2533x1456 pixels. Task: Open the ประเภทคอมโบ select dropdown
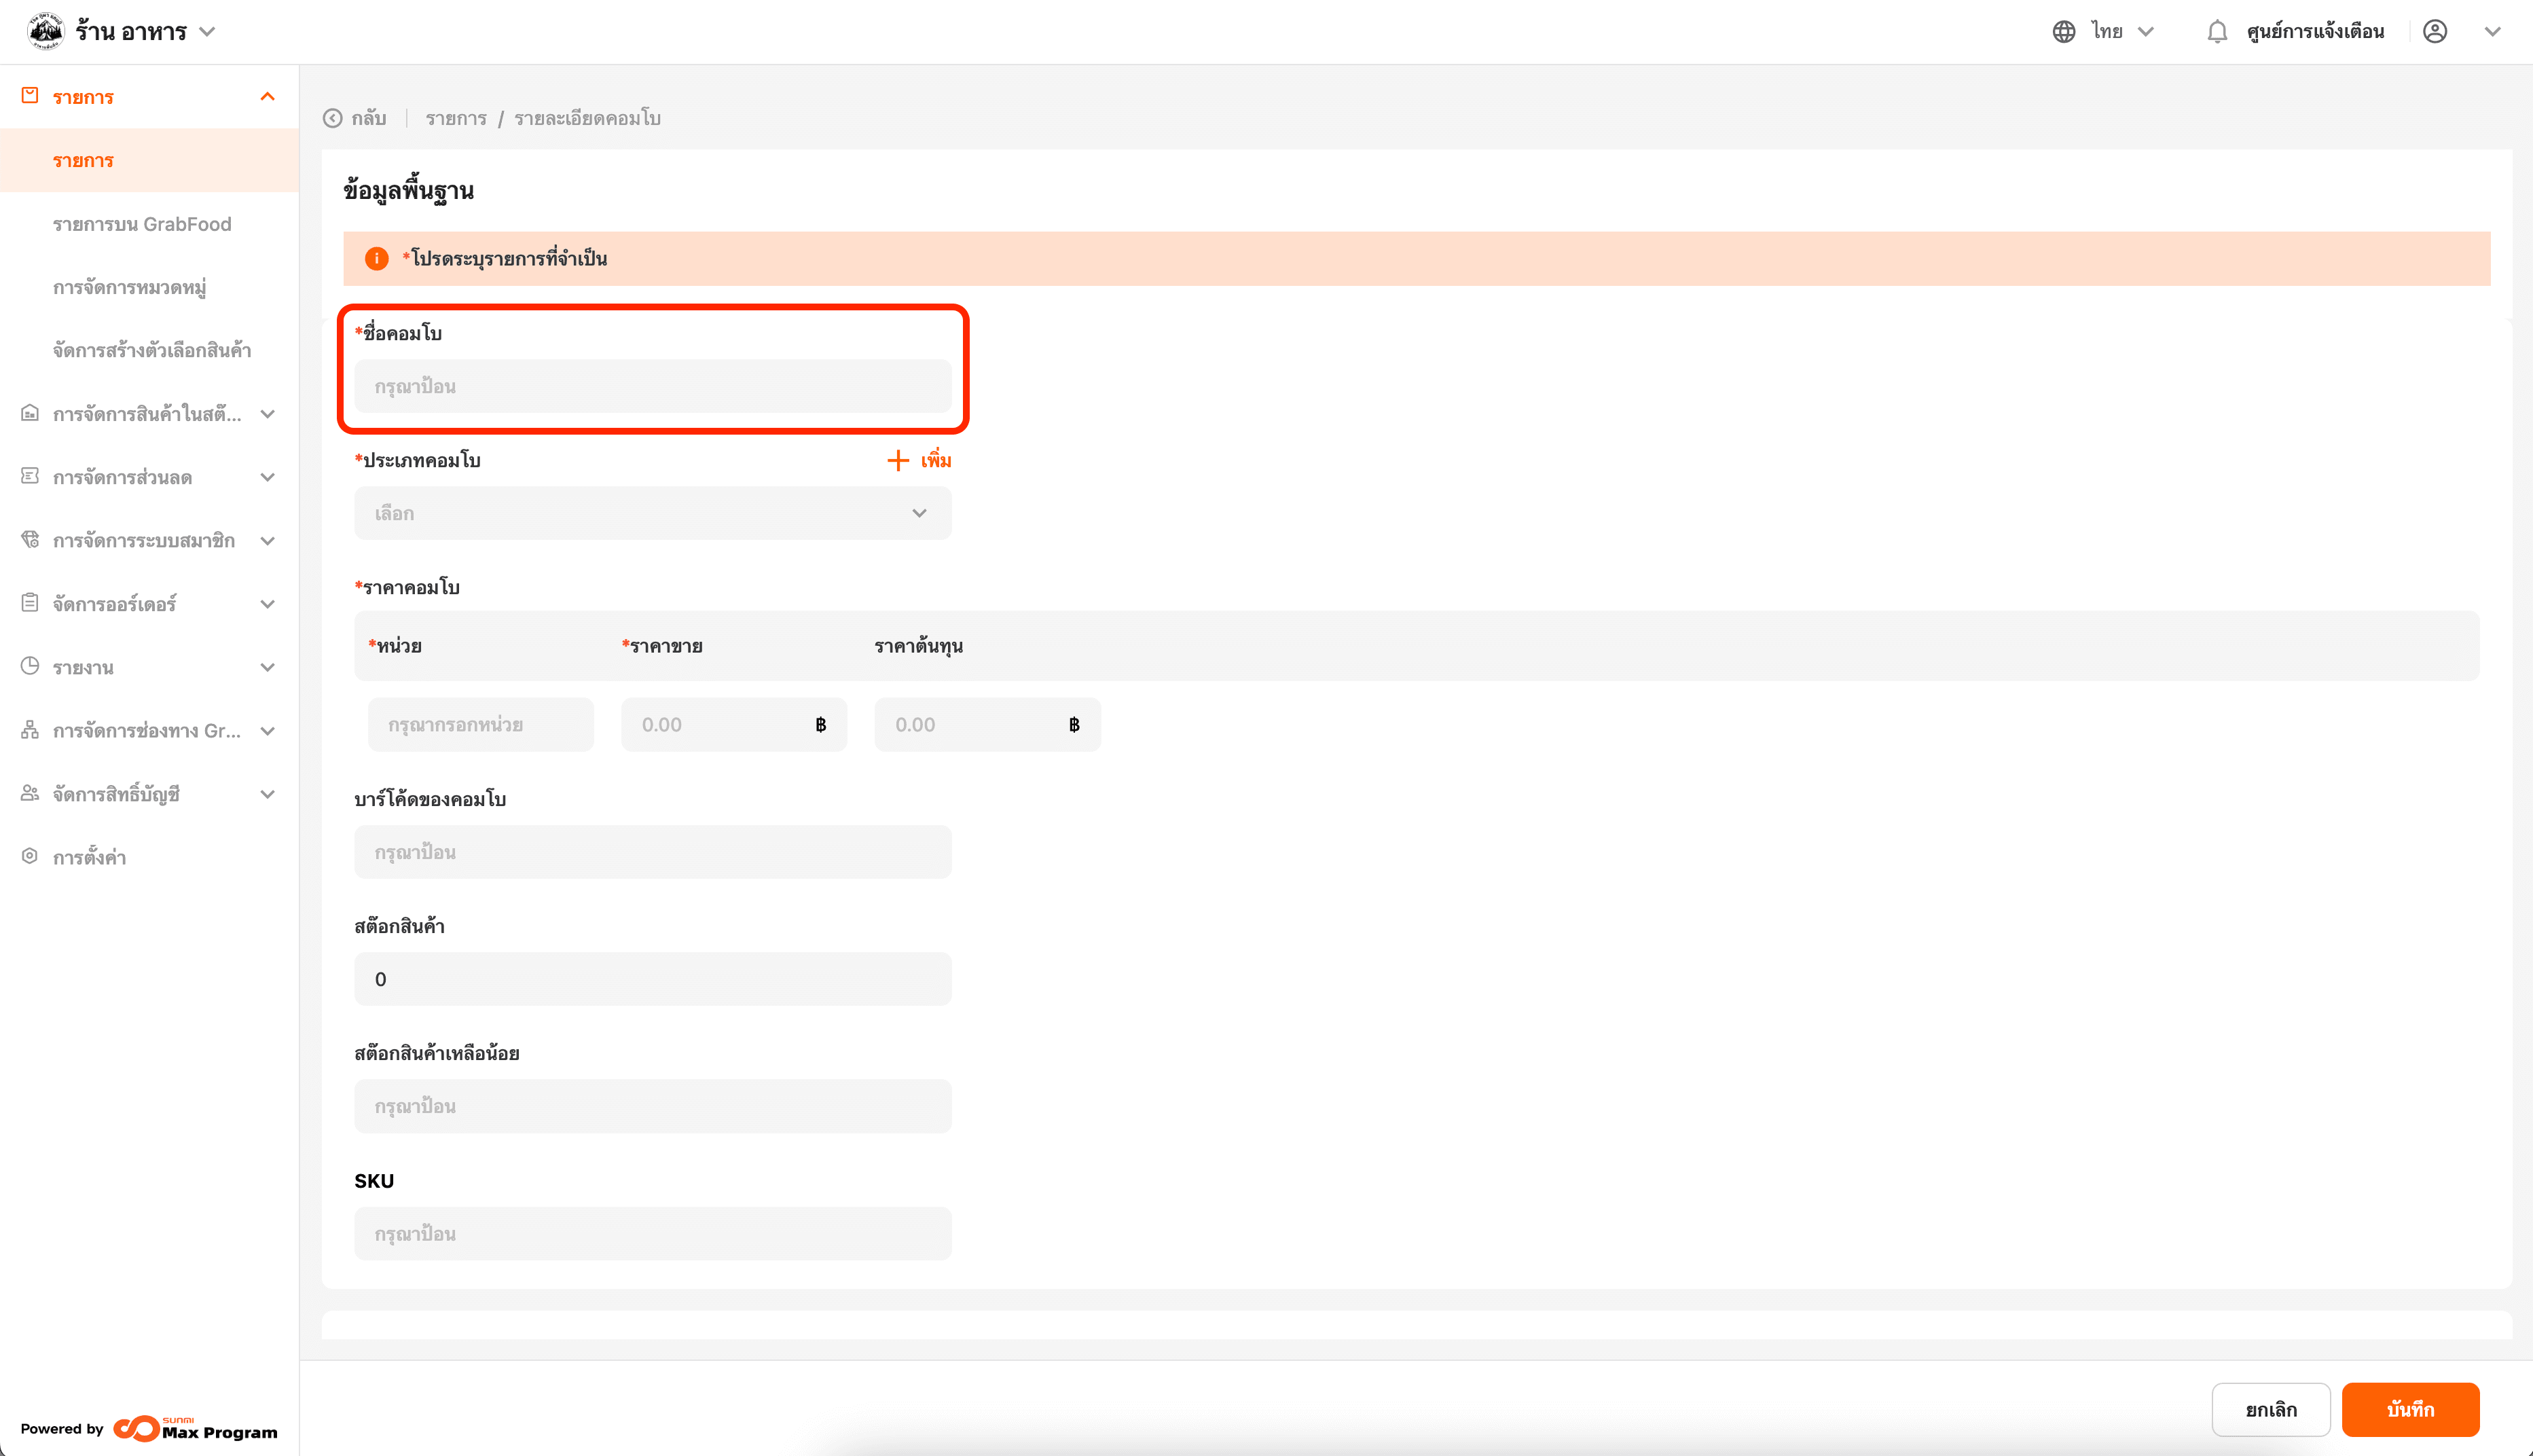tap(652, 513)
